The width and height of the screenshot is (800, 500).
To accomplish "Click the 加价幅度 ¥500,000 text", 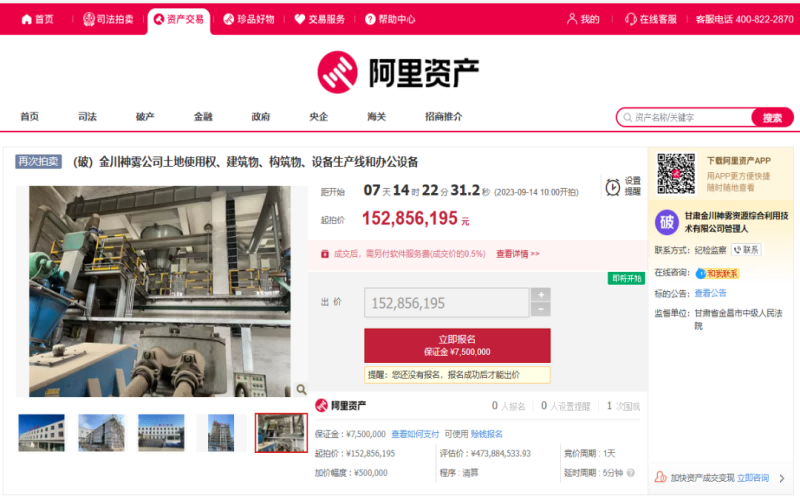I will pyautogui.click(x=351, y=473).
